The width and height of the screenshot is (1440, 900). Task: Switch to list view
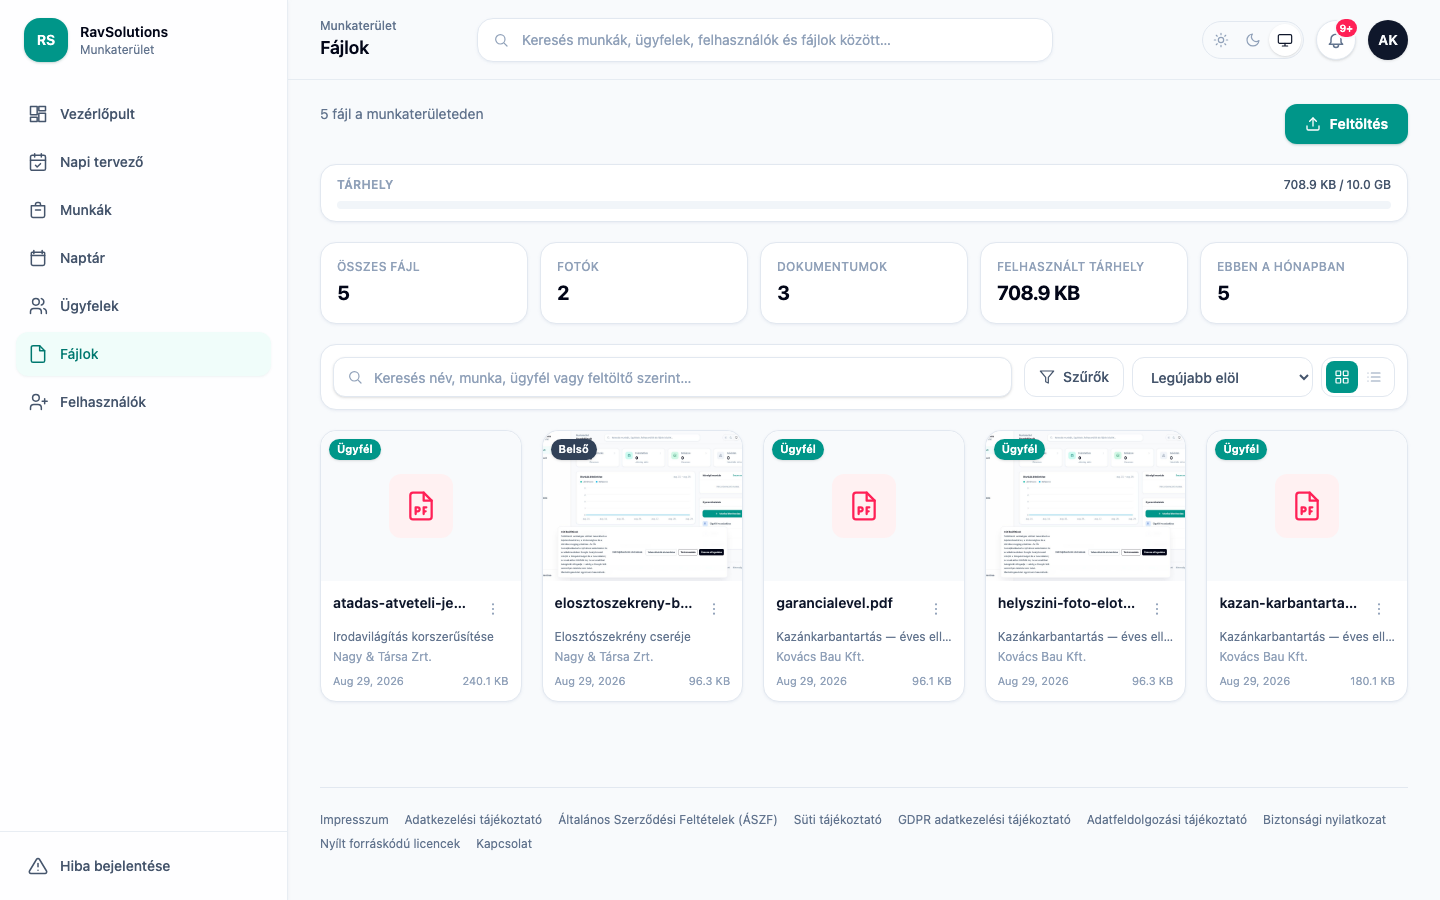(1375, 377)
